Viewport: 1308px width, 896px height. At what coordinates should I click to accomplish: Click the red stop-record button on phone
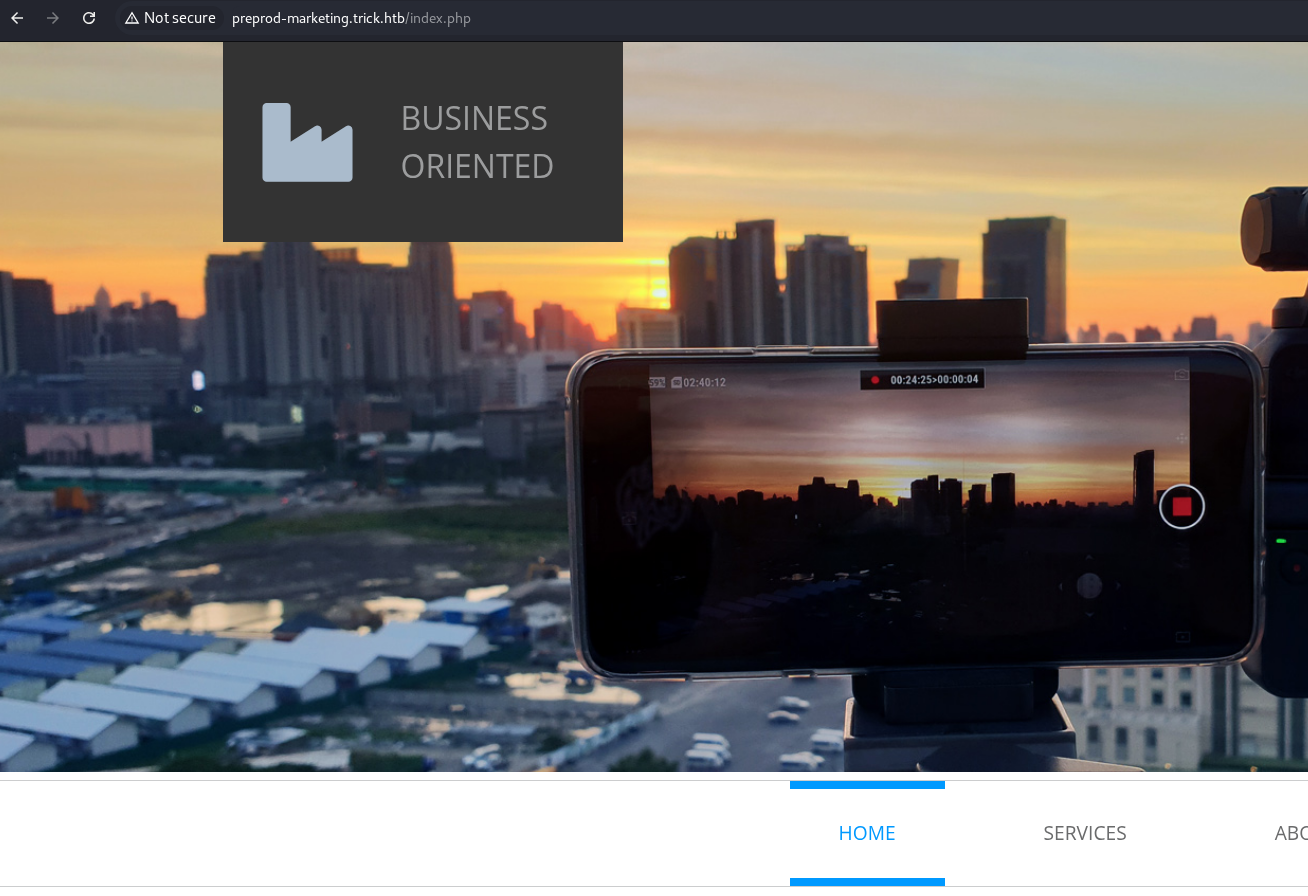point(1181,506)
